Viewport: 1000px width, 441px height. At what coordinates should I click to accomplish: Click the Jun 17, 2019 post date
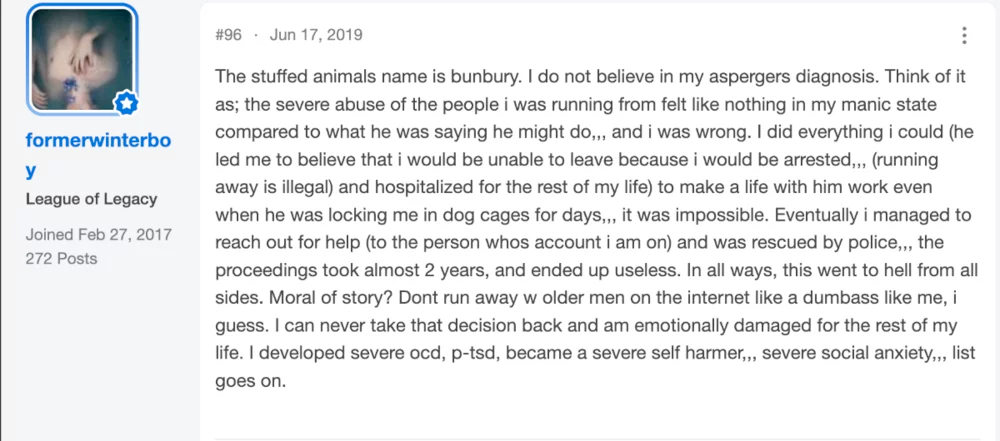tap(316, 34)
